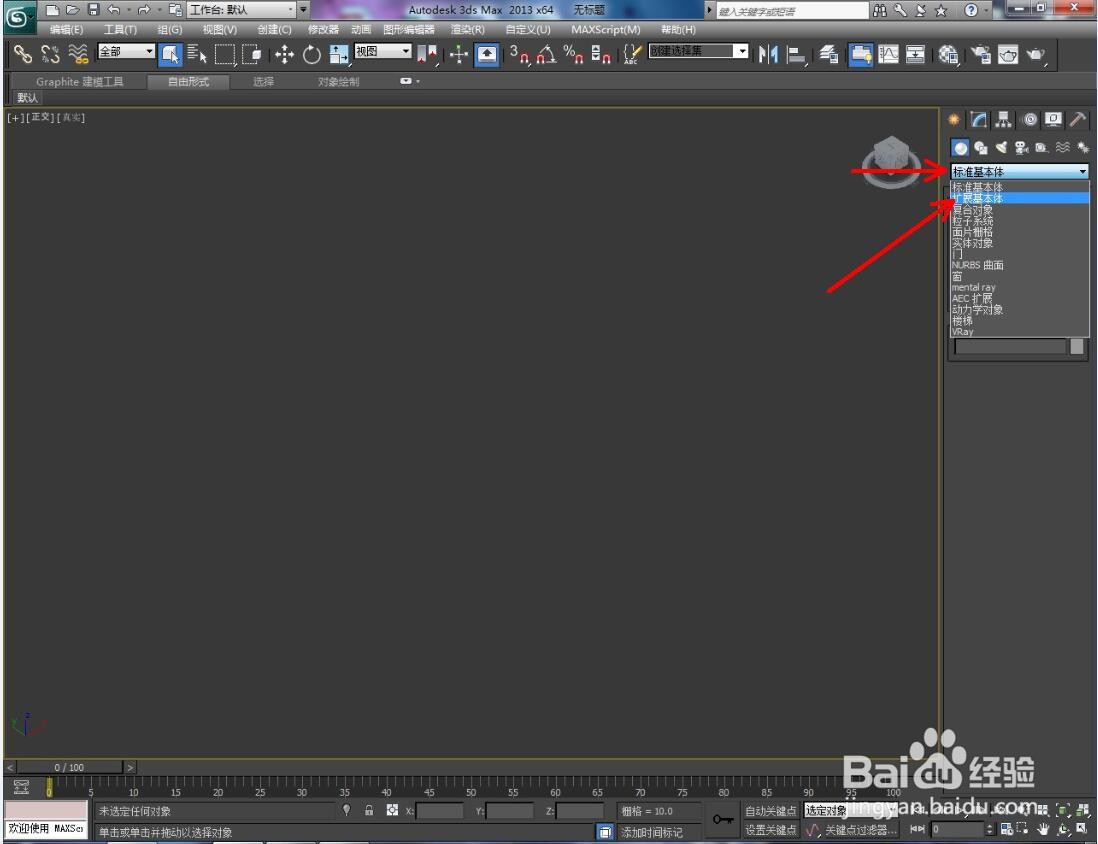Click time slider showing 0 / 100
The image size is (1098, 844).
point(69,768)
